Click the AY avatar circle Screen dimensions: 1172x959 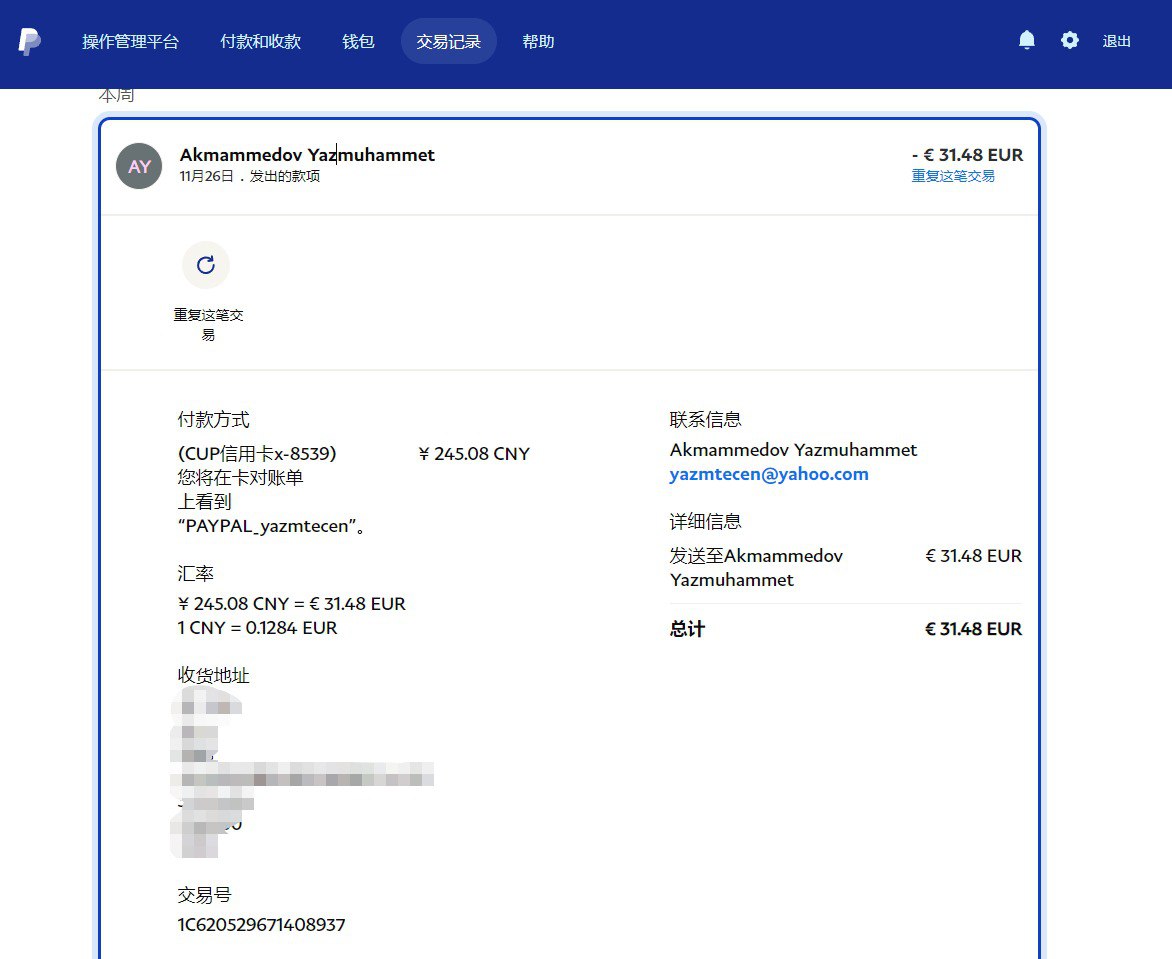pos(139,166)
